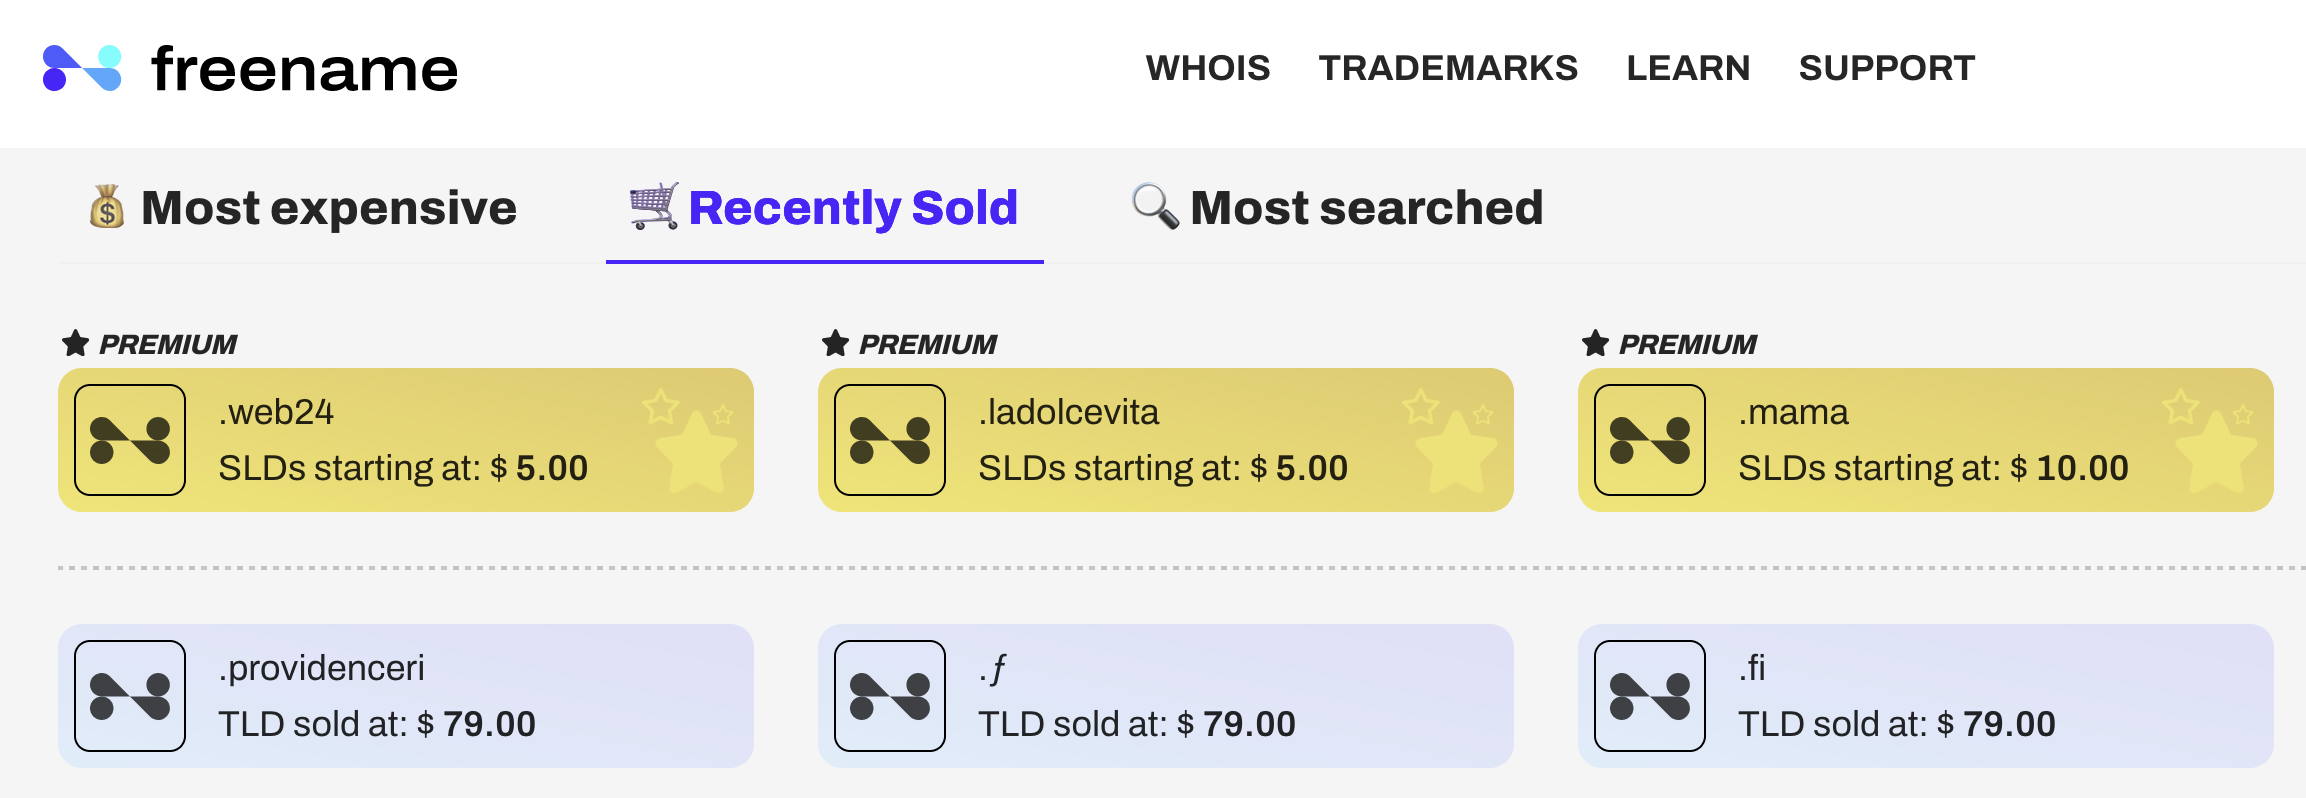Viewport: 2306px width, 798px height.
Task: Click the .providenceri card logo icon
Action: (130, 696)
